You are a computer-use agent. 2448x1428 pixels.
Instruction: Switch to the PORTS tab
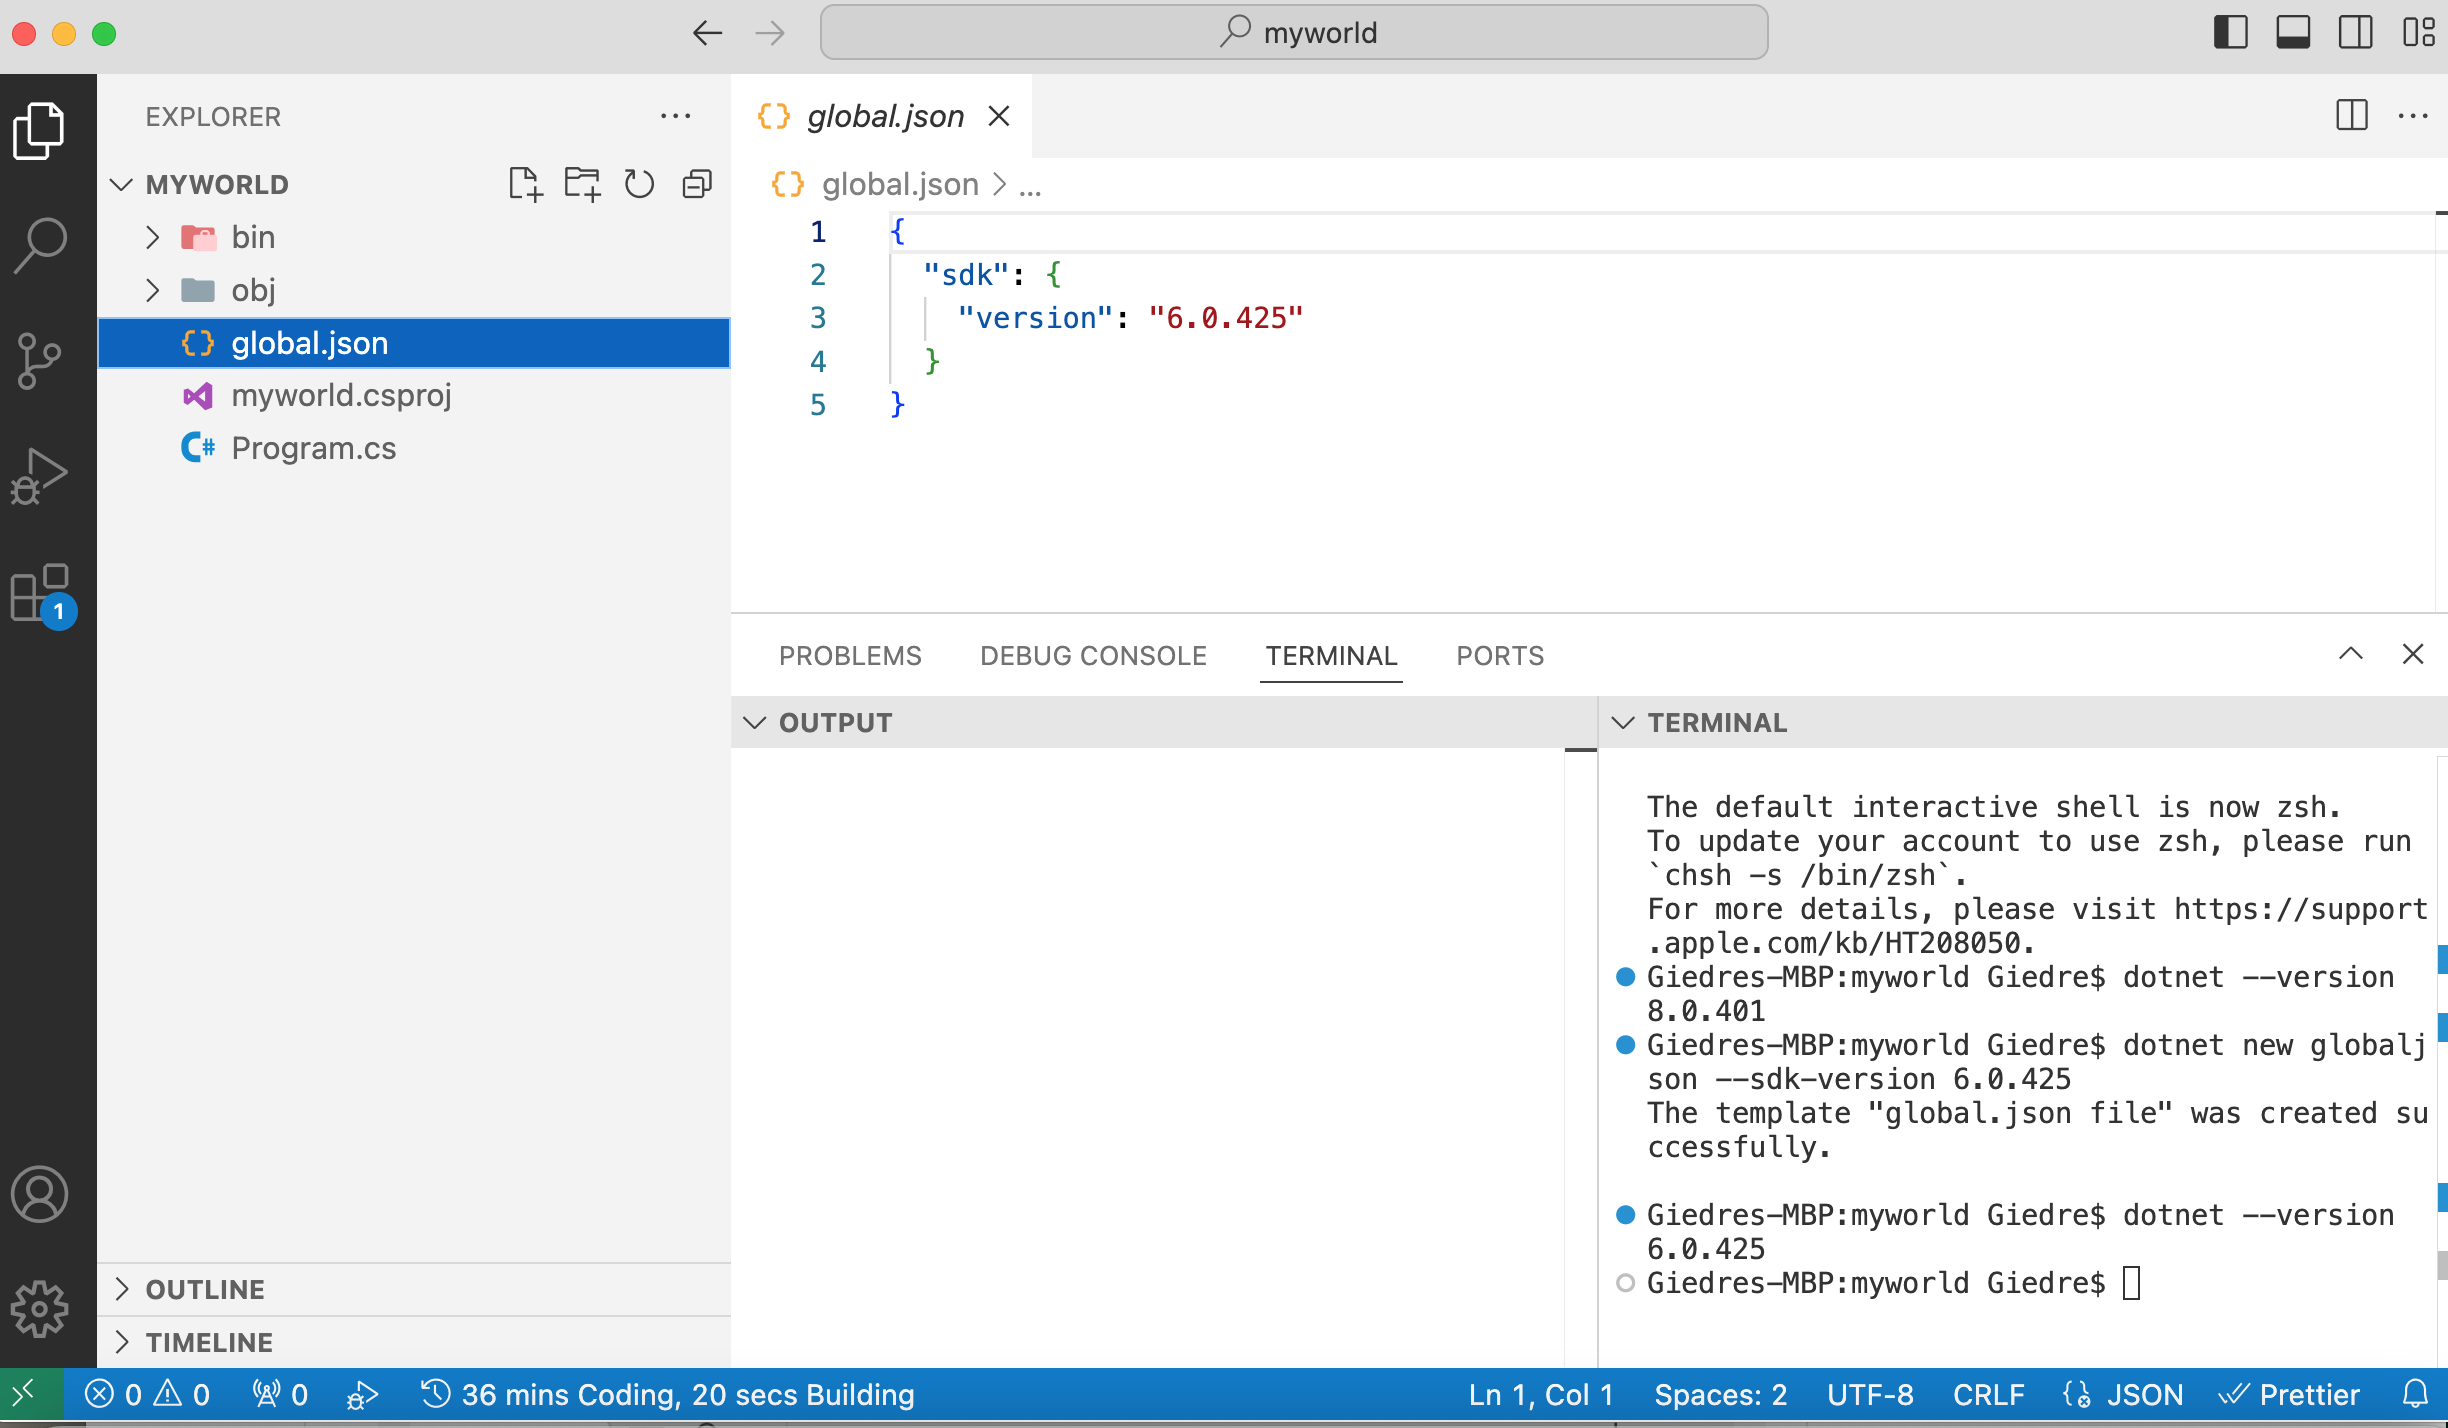pos(1500,656)
